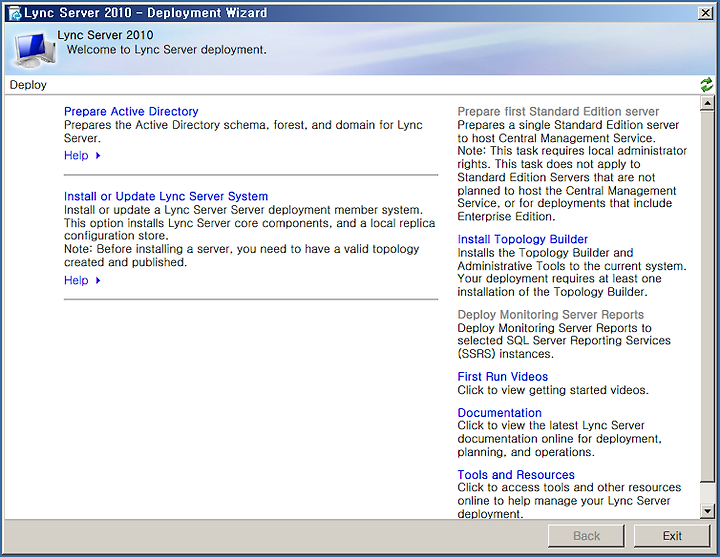Click the scrollbar up arrow

pos(707,103)
